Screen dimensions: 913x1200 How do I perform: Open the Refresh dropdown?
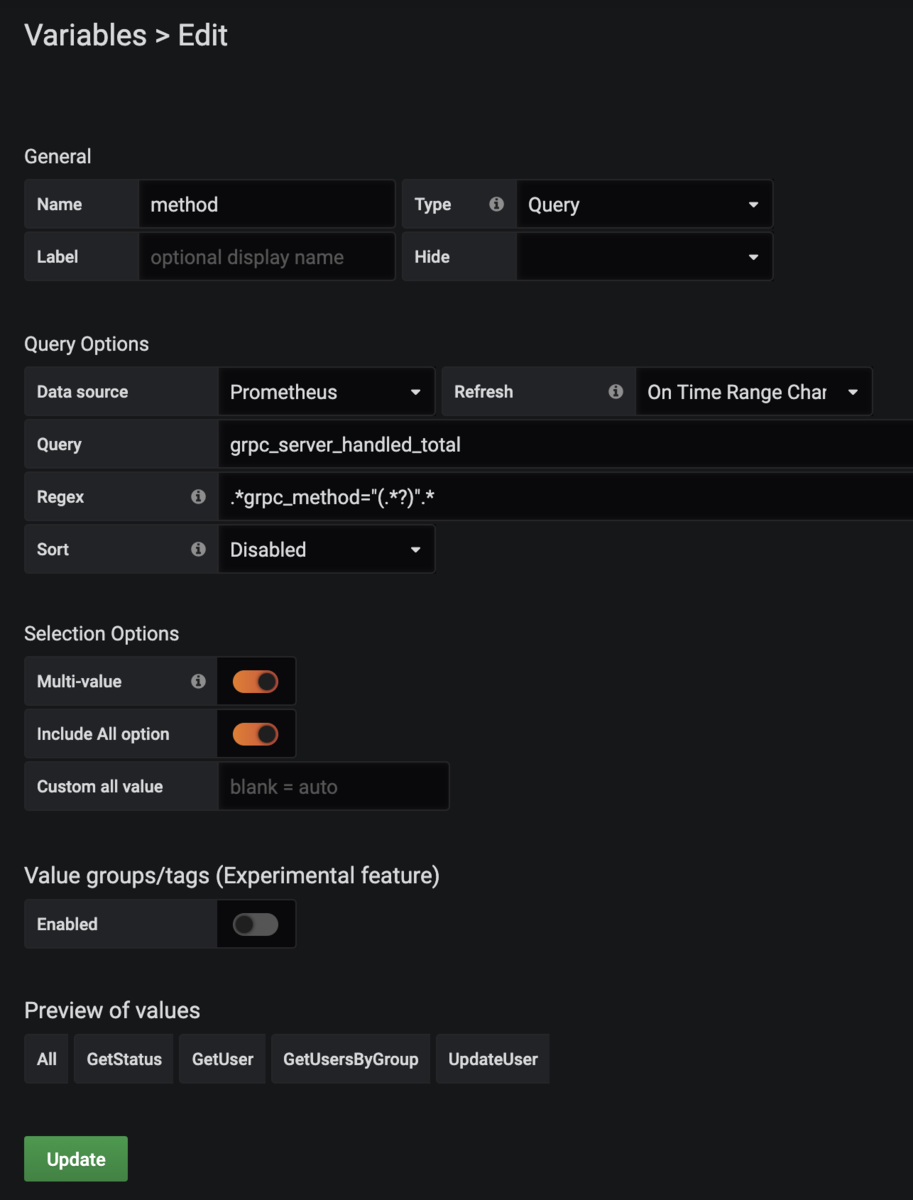(752, 392)
